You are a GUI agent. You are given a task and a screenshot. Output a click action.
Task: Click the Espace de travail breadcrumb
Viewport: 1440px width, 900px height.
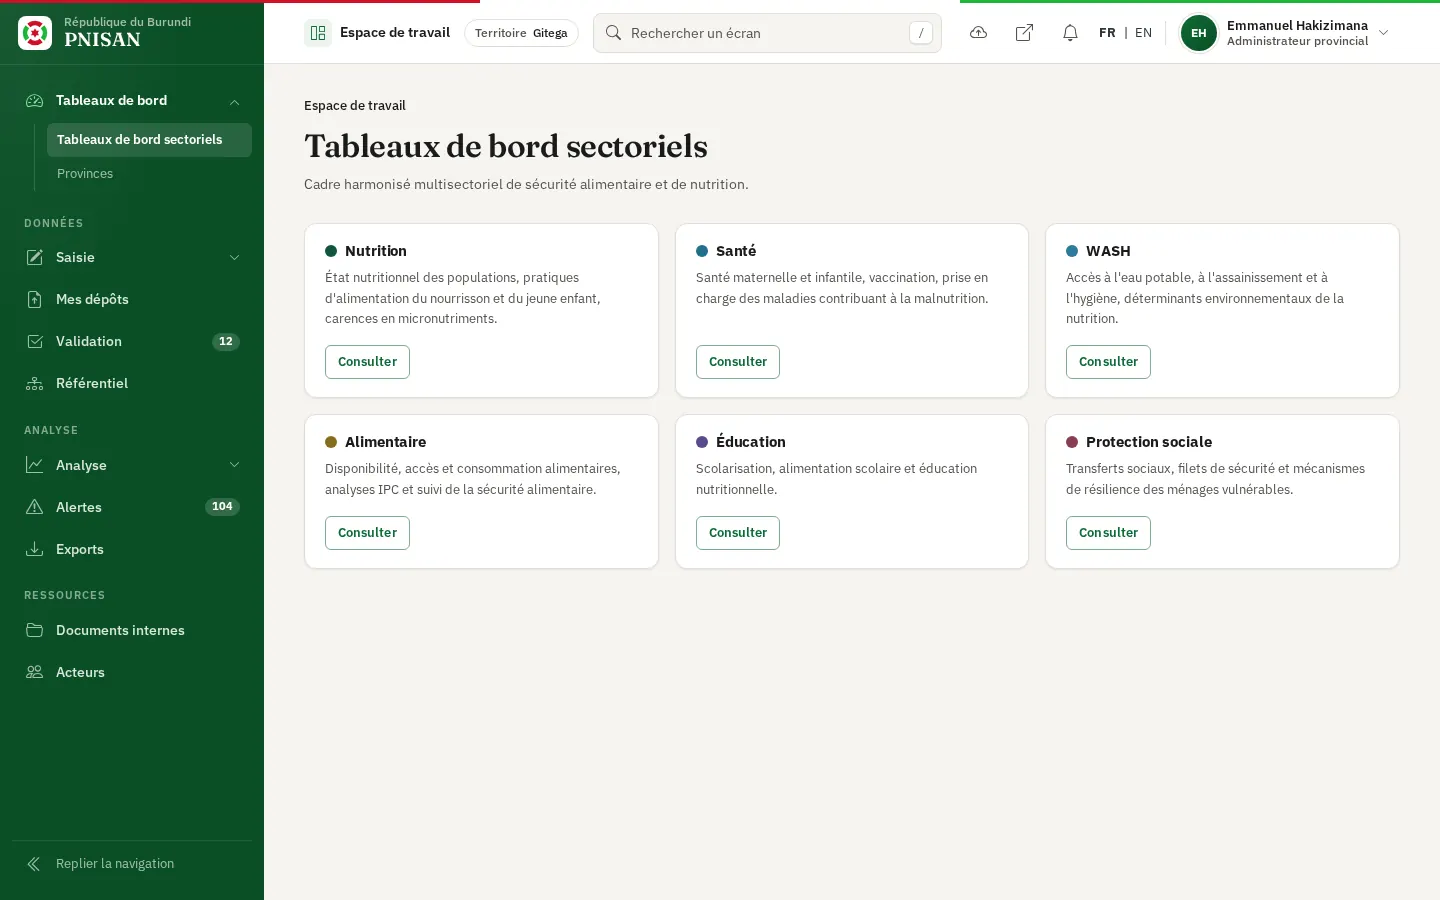coord(355,106)
